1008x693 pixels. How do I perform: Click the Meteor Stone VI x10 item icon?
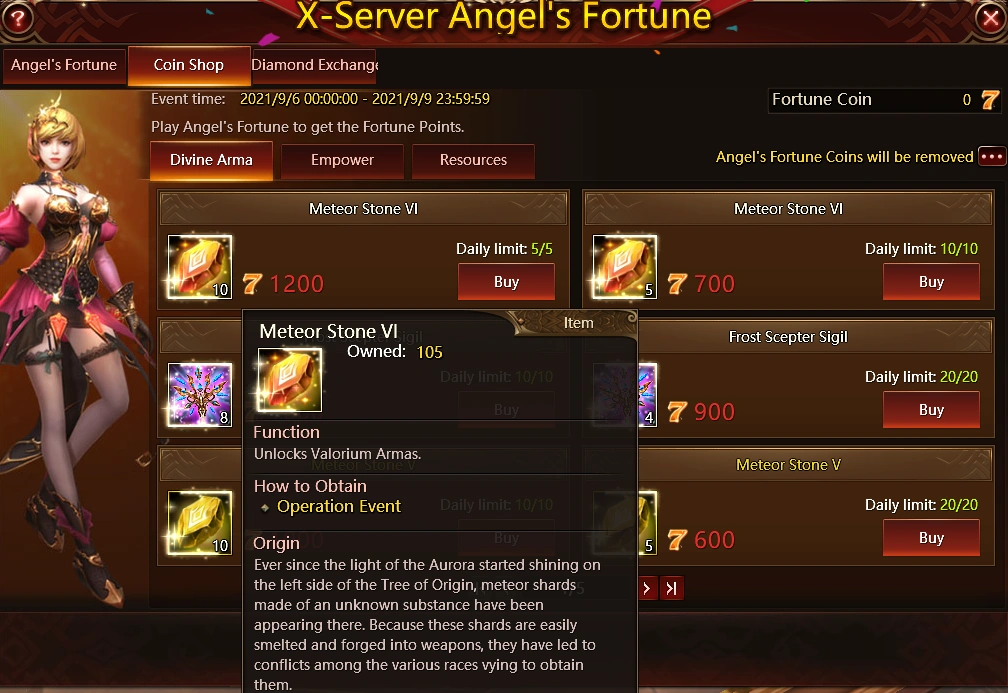coord(199,267)
